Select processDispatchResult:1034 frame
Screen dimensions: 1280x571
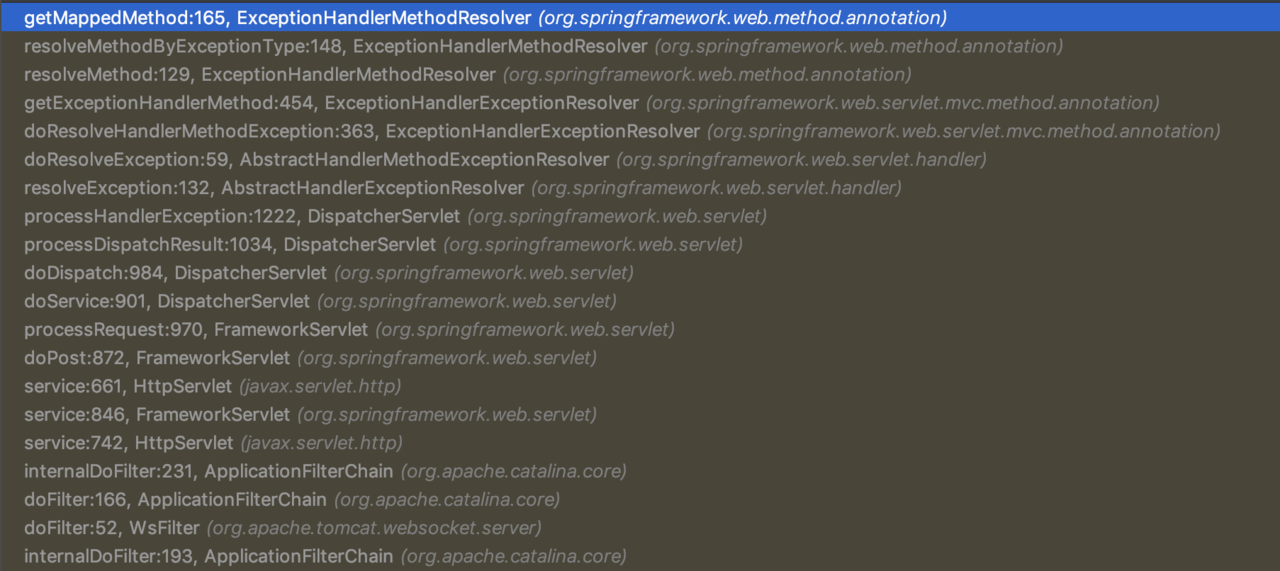640,244
